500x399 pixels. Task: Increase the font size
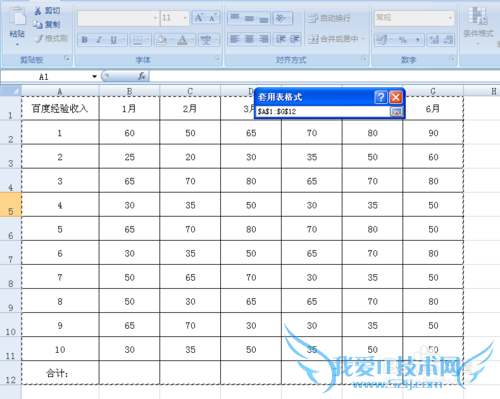199,18
